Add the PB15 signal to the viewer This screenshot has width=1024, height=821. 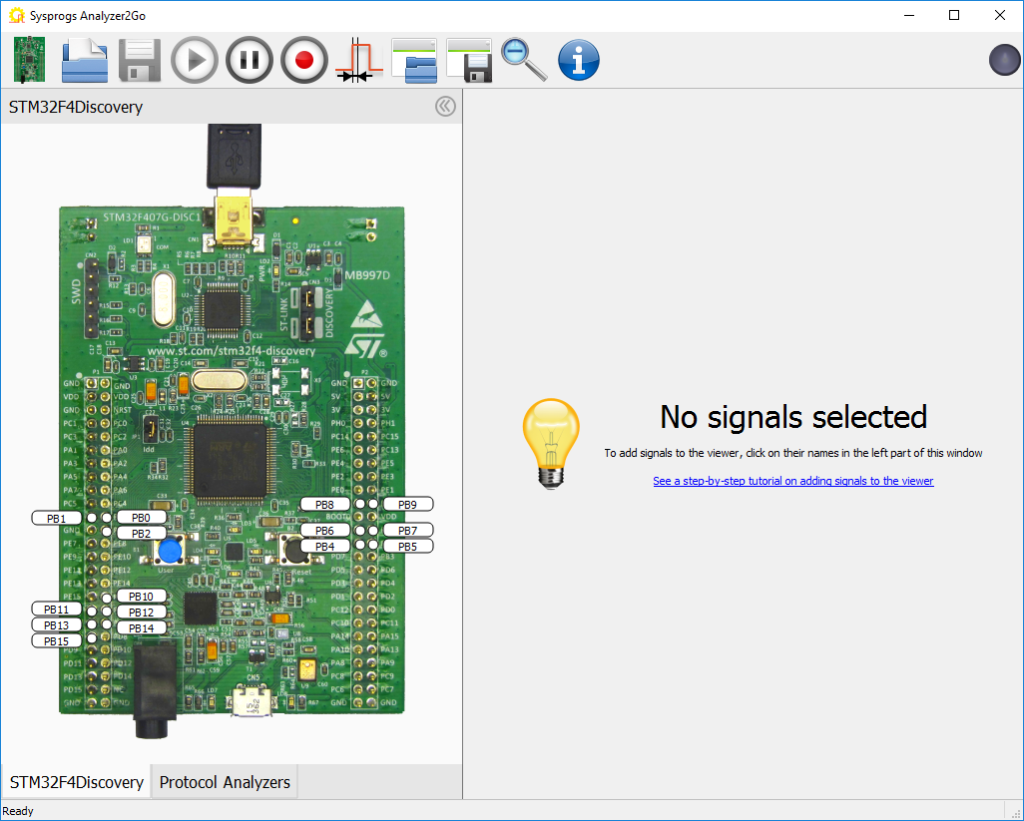[x=56, y=640]
